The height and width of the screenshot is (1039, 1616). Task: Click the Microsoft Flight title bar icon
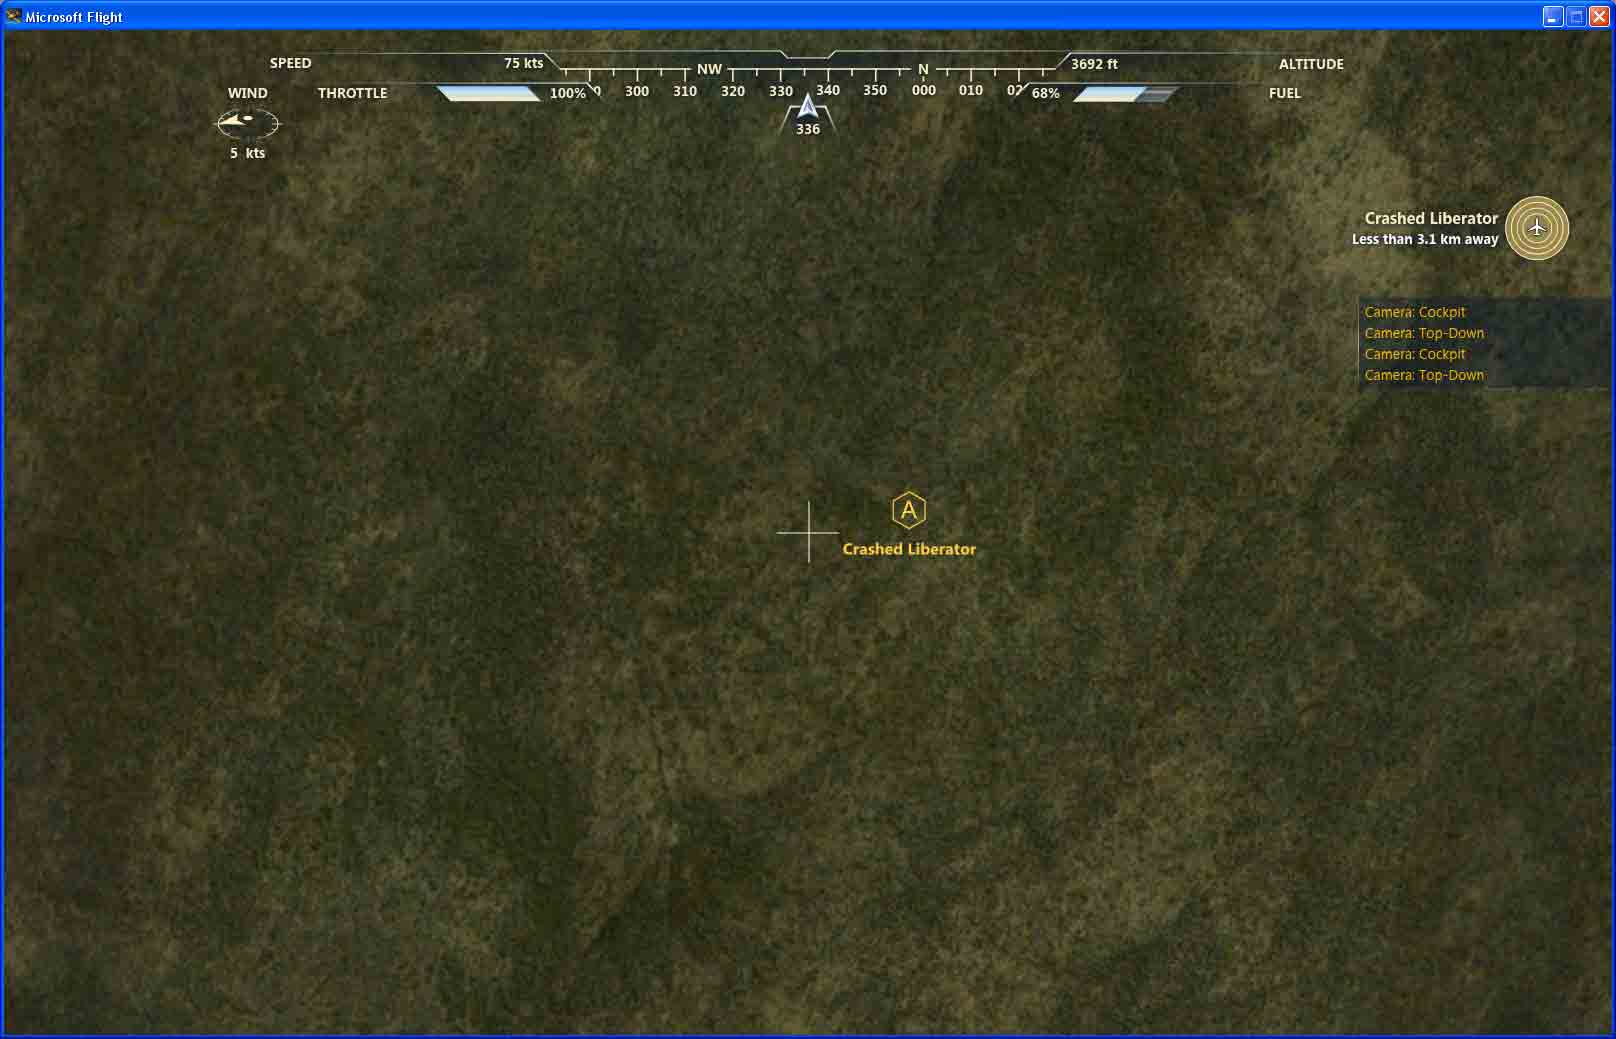13,16
